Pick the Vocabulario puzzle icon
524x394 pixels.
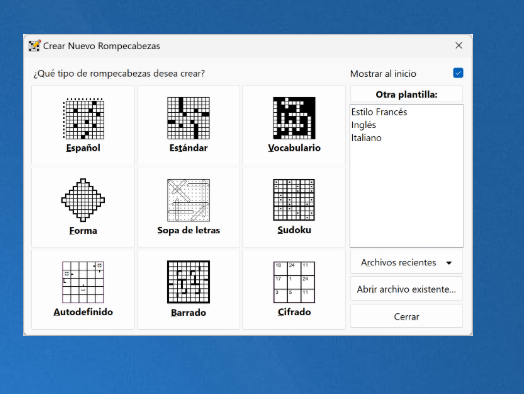click(x=294, y=118)
